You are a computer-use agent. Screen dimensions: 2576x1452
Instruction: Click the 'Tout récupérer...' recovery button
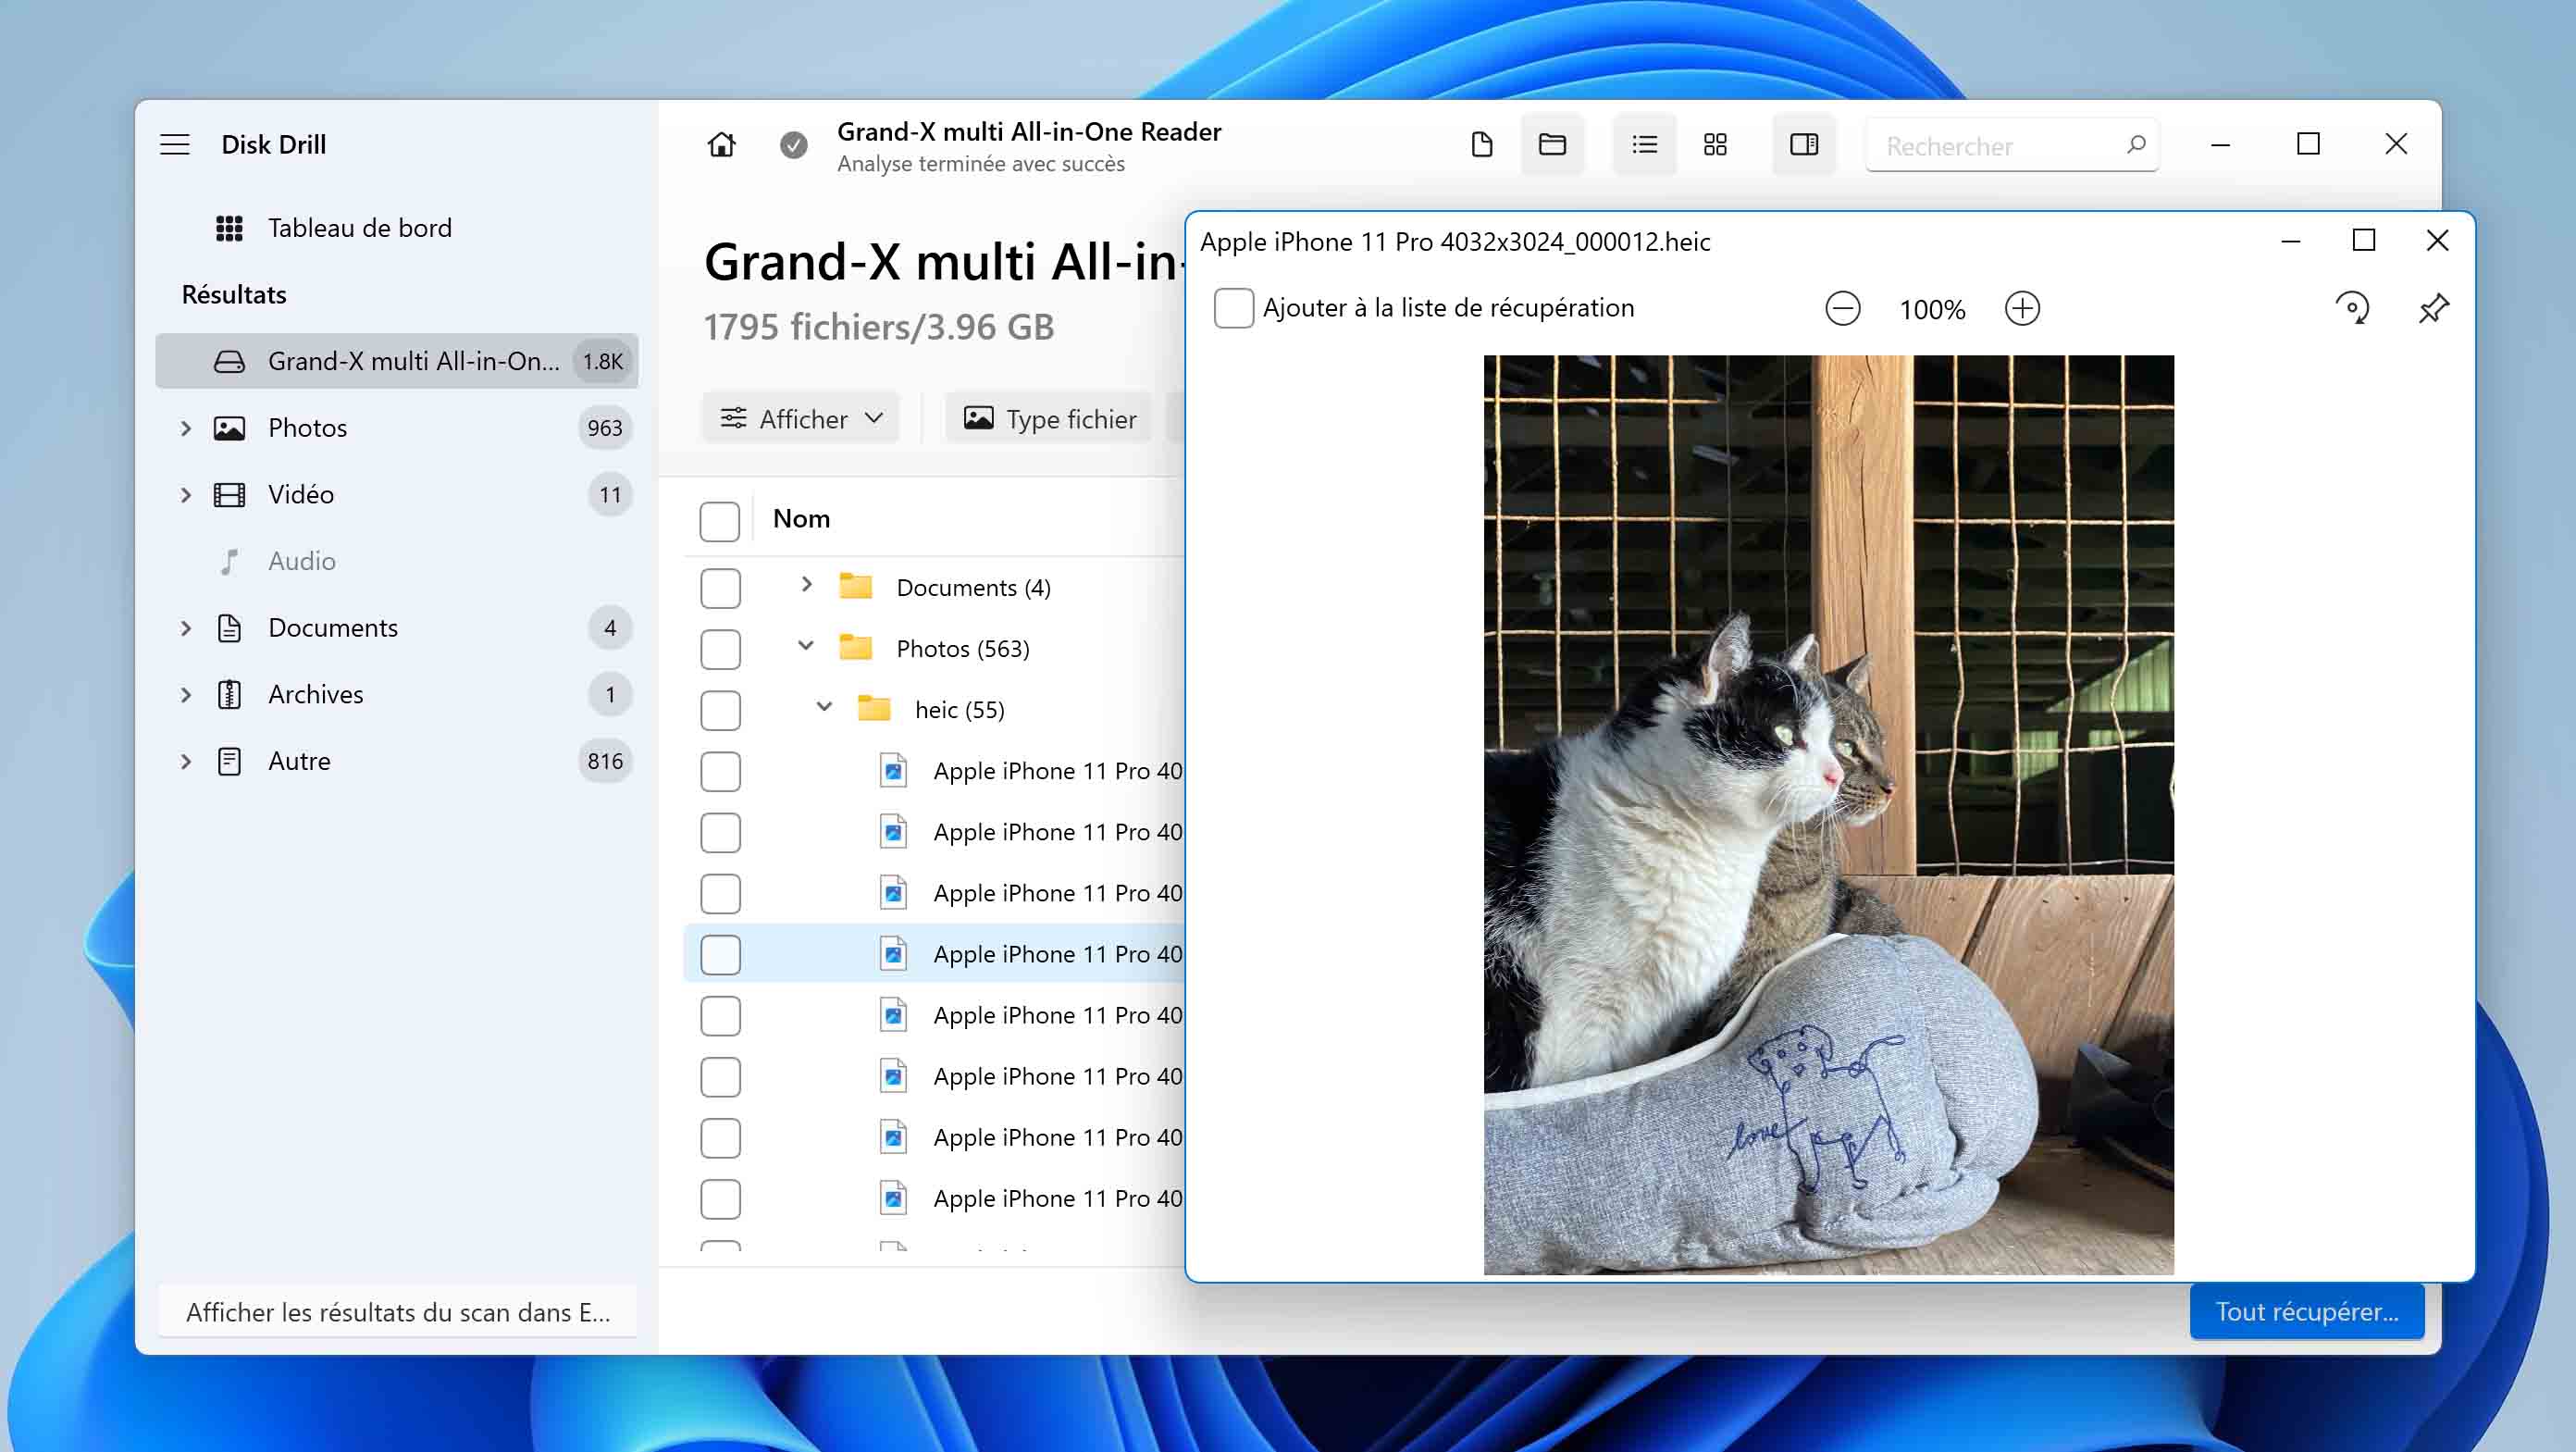pos(2307,1310)
